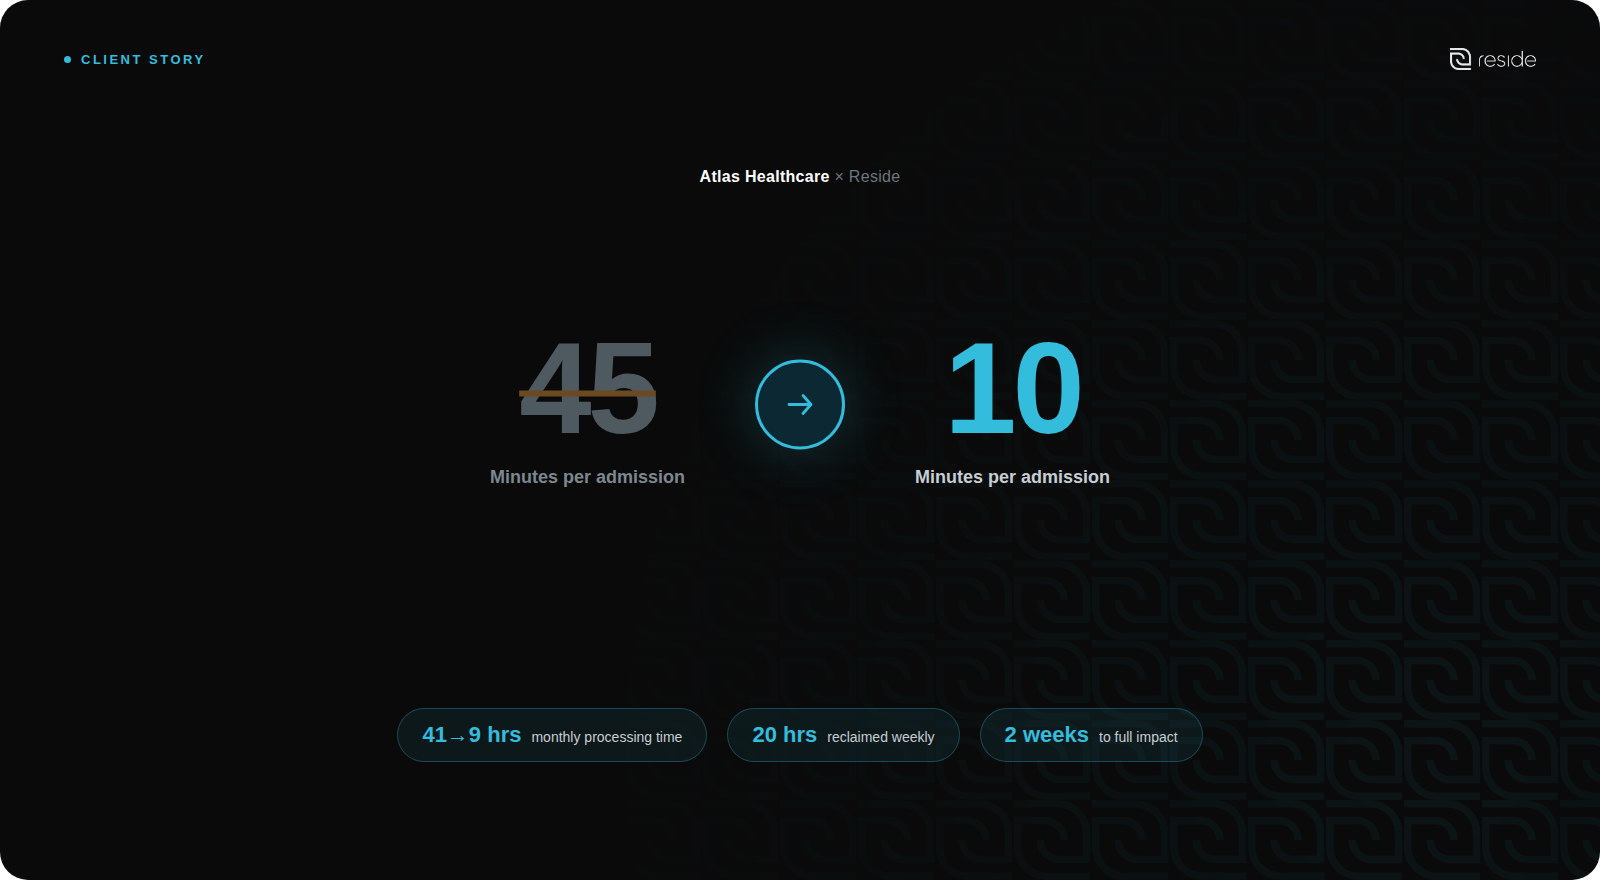The image size is (1600, 880).
Task: Click the white Minutes per admission caption under 10
Action: click(x=1012, y=477)
